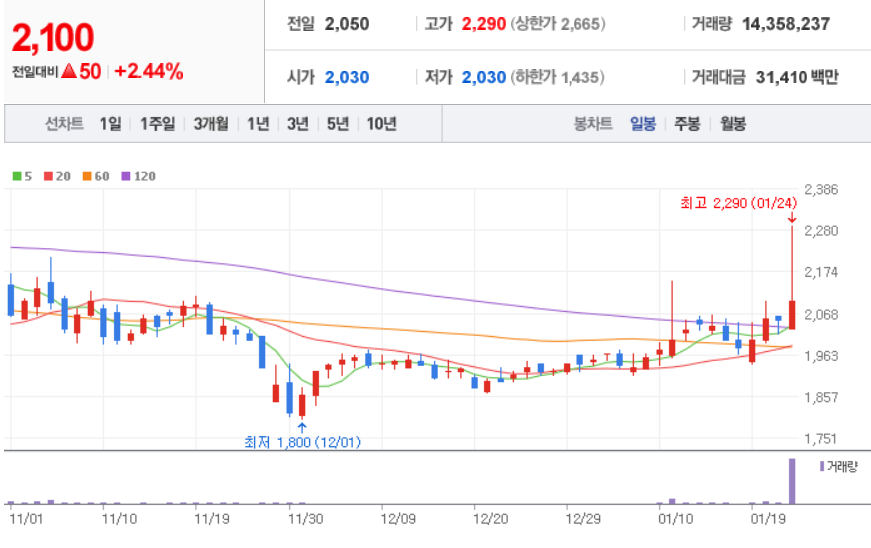Click the 11/19 date axis label
The image size is (871, 548).
click(x=212, y=519)
